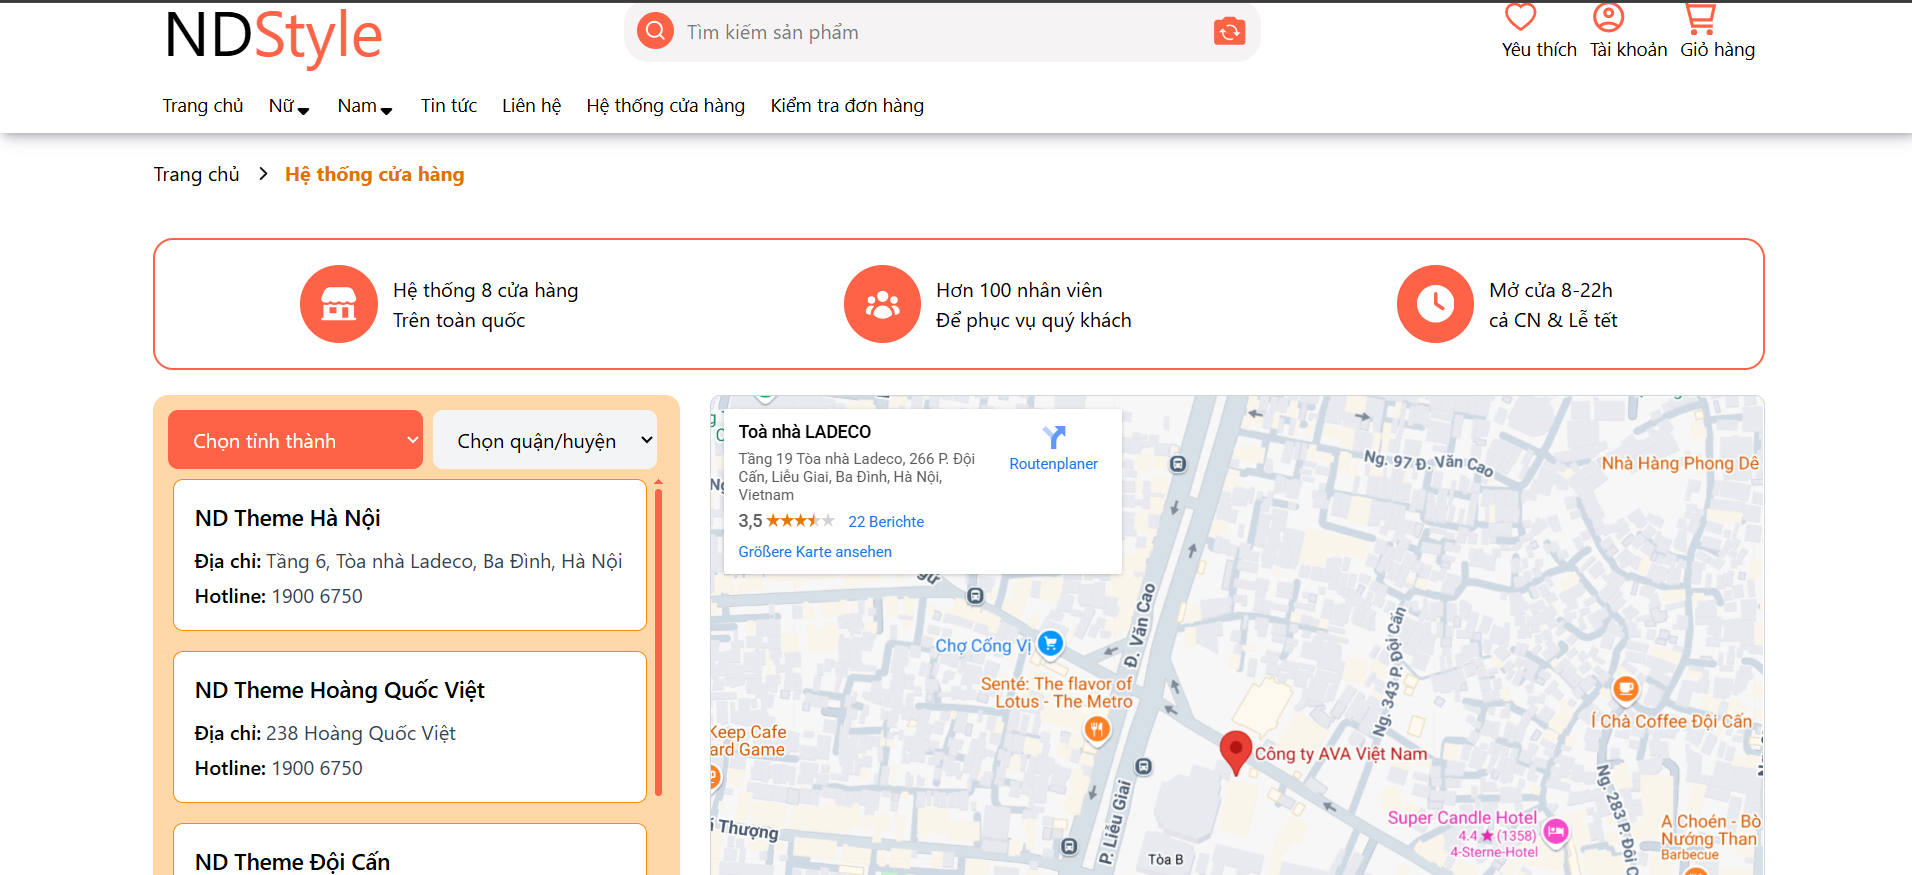
Task: Click Trang chủ breadcrumb link
Action: pos(196,174)
